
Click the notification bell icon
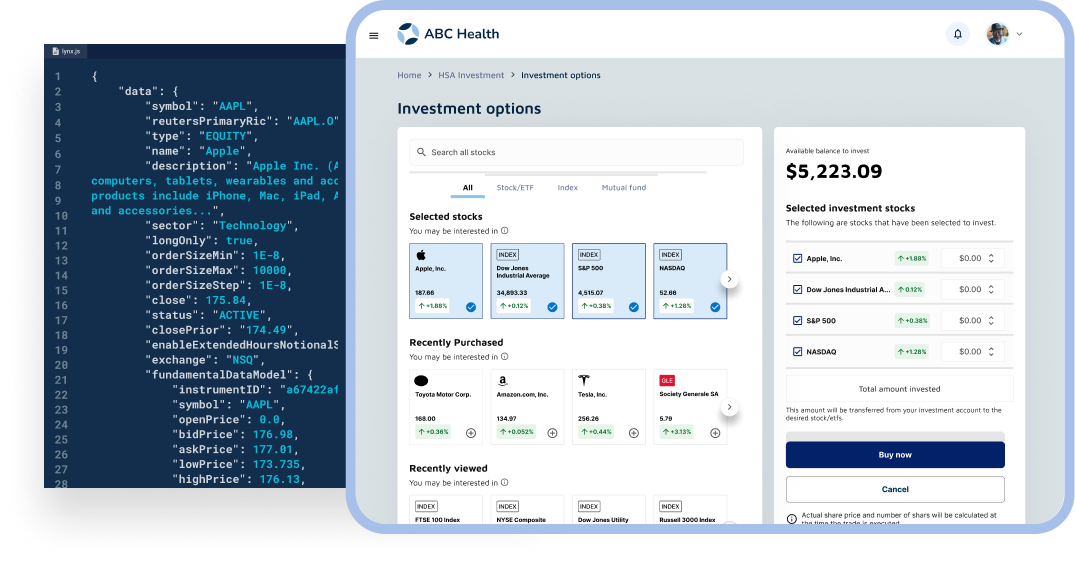tap(957, 34)
